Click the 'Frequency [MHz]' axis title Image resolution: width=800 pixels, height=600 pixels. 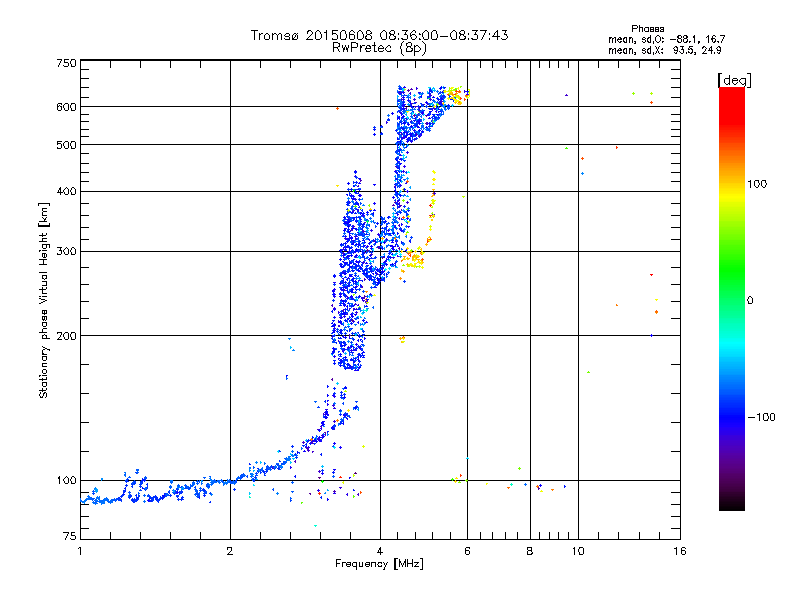pyautogui.click(x=379, y=564)
